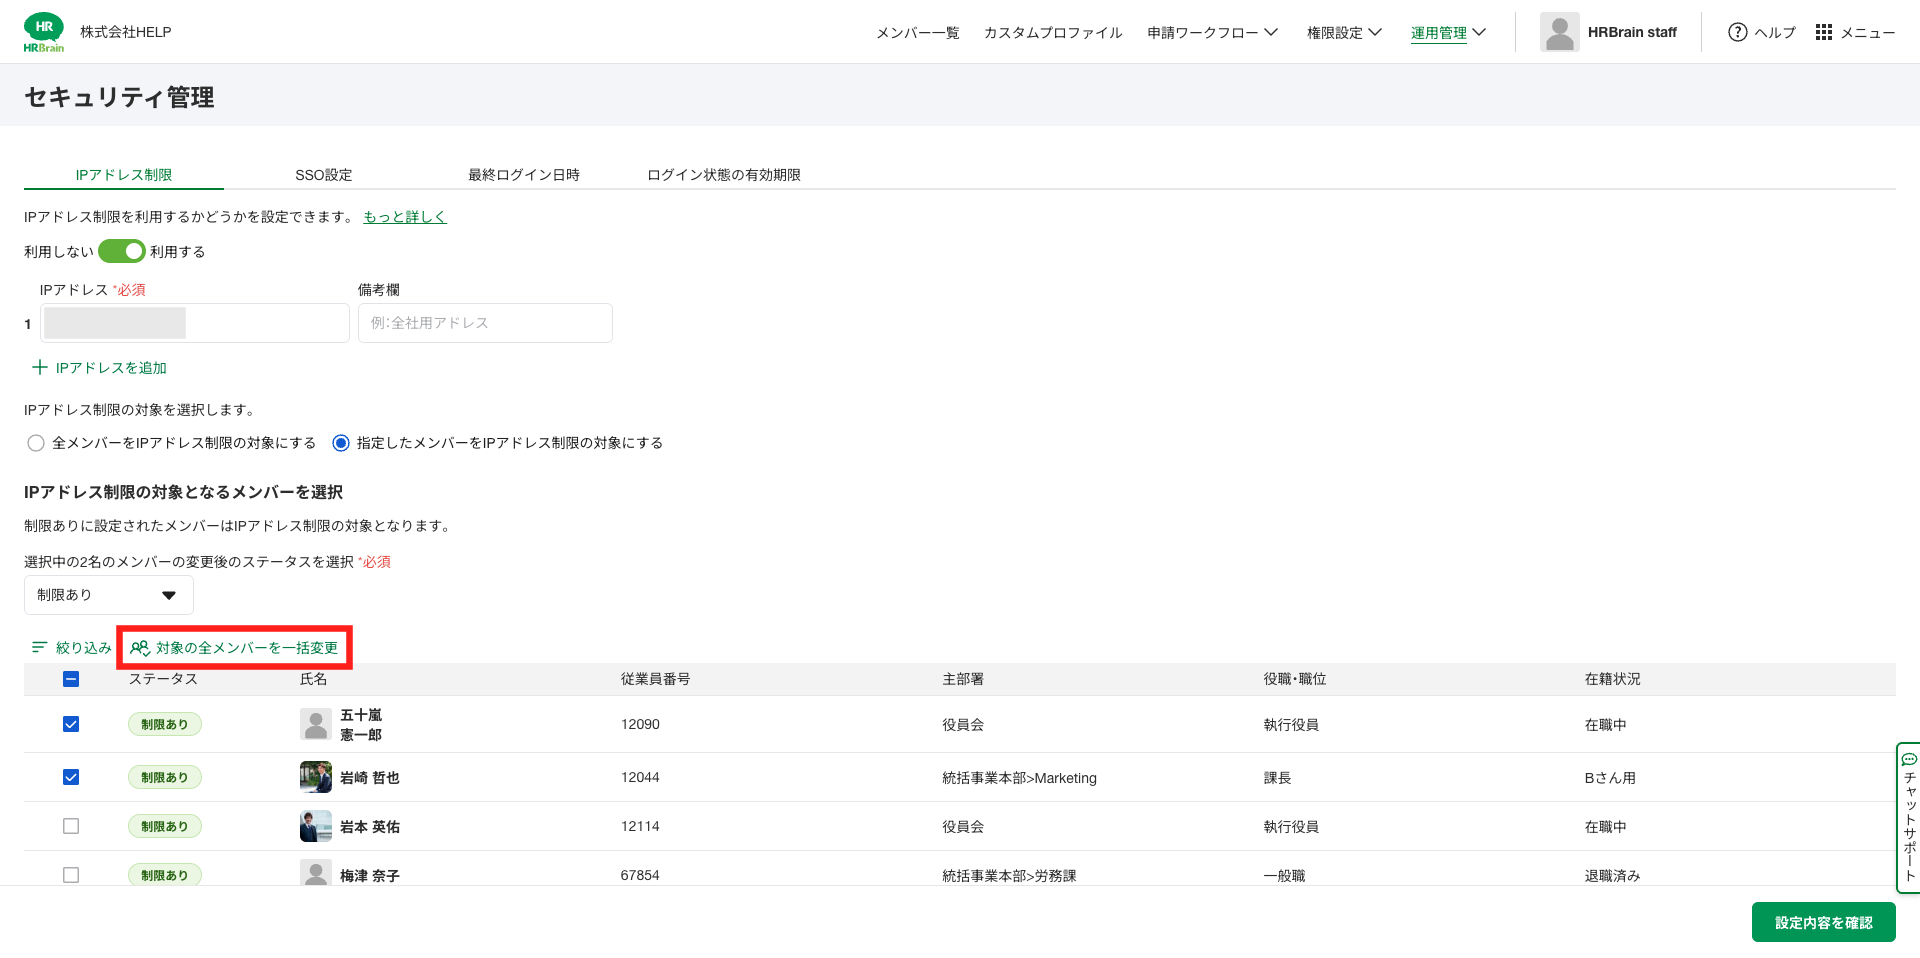Toggle the IP address restriction switch
1920x958 pixels.
[x=122, y=251]
